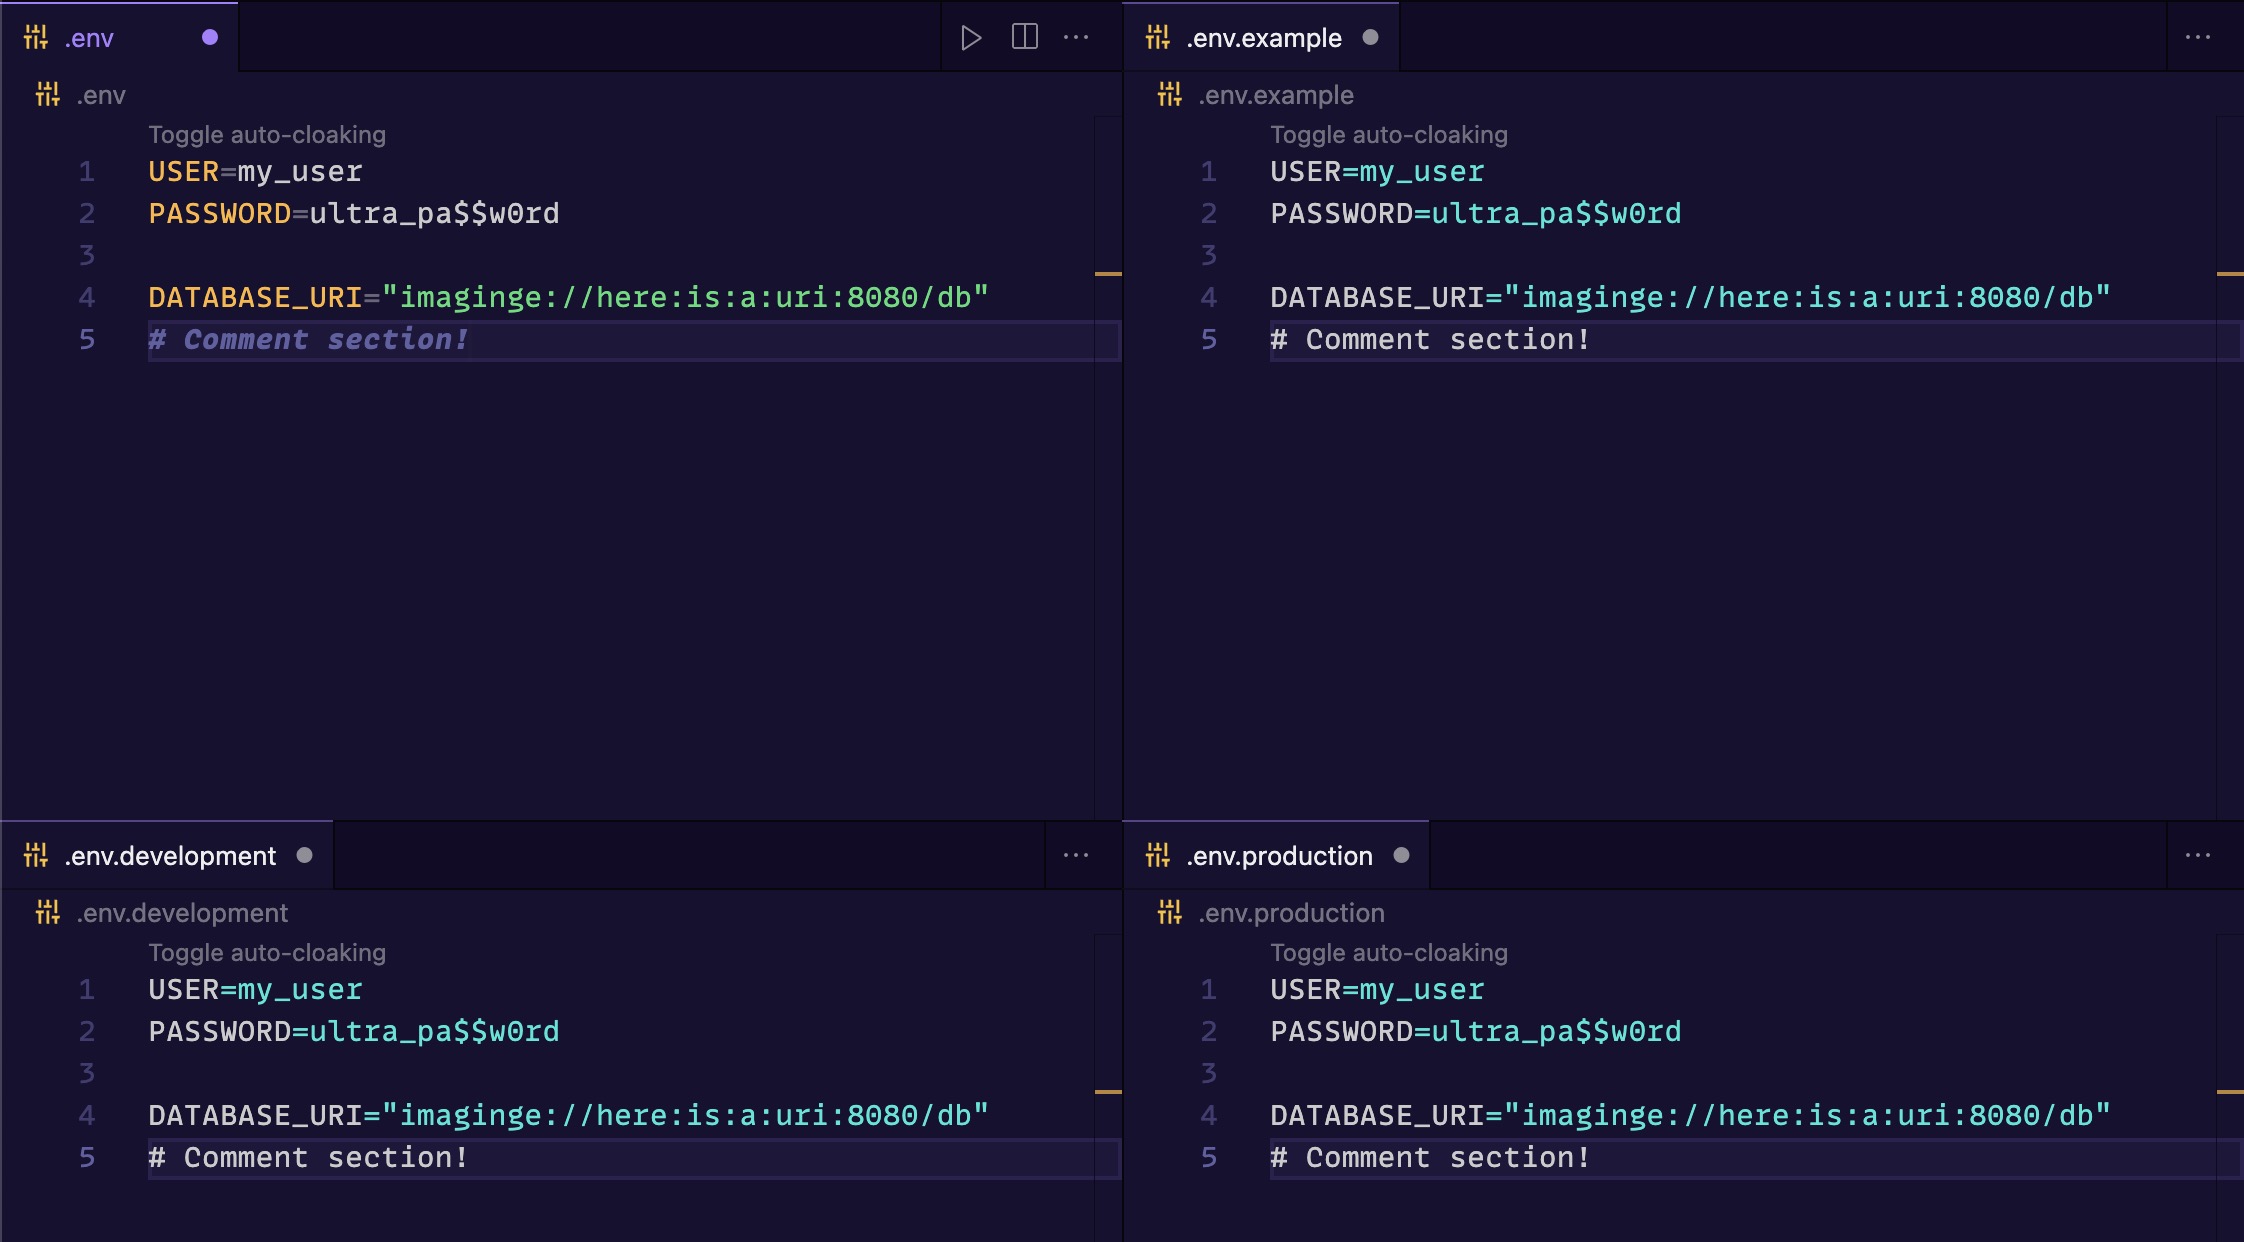Click PASSWORD line in .env.development editor
The width and height of the screenshot is (2244, 1242).
click(354, 1032)
